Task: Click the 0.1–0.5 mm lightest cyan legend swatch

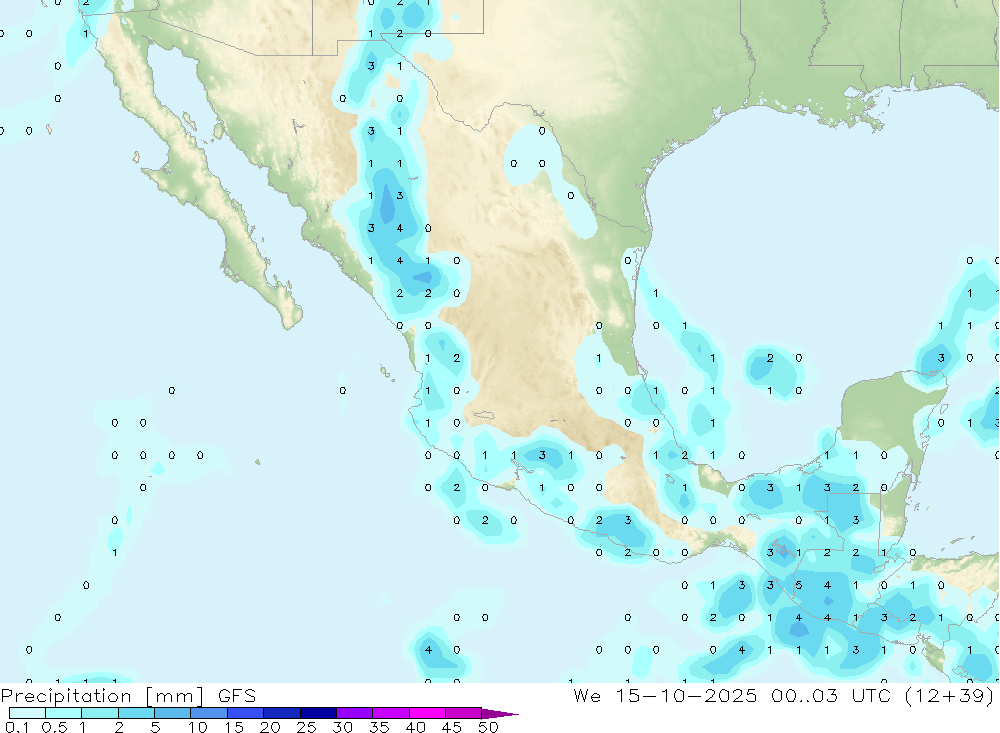Action: [27, 713]
